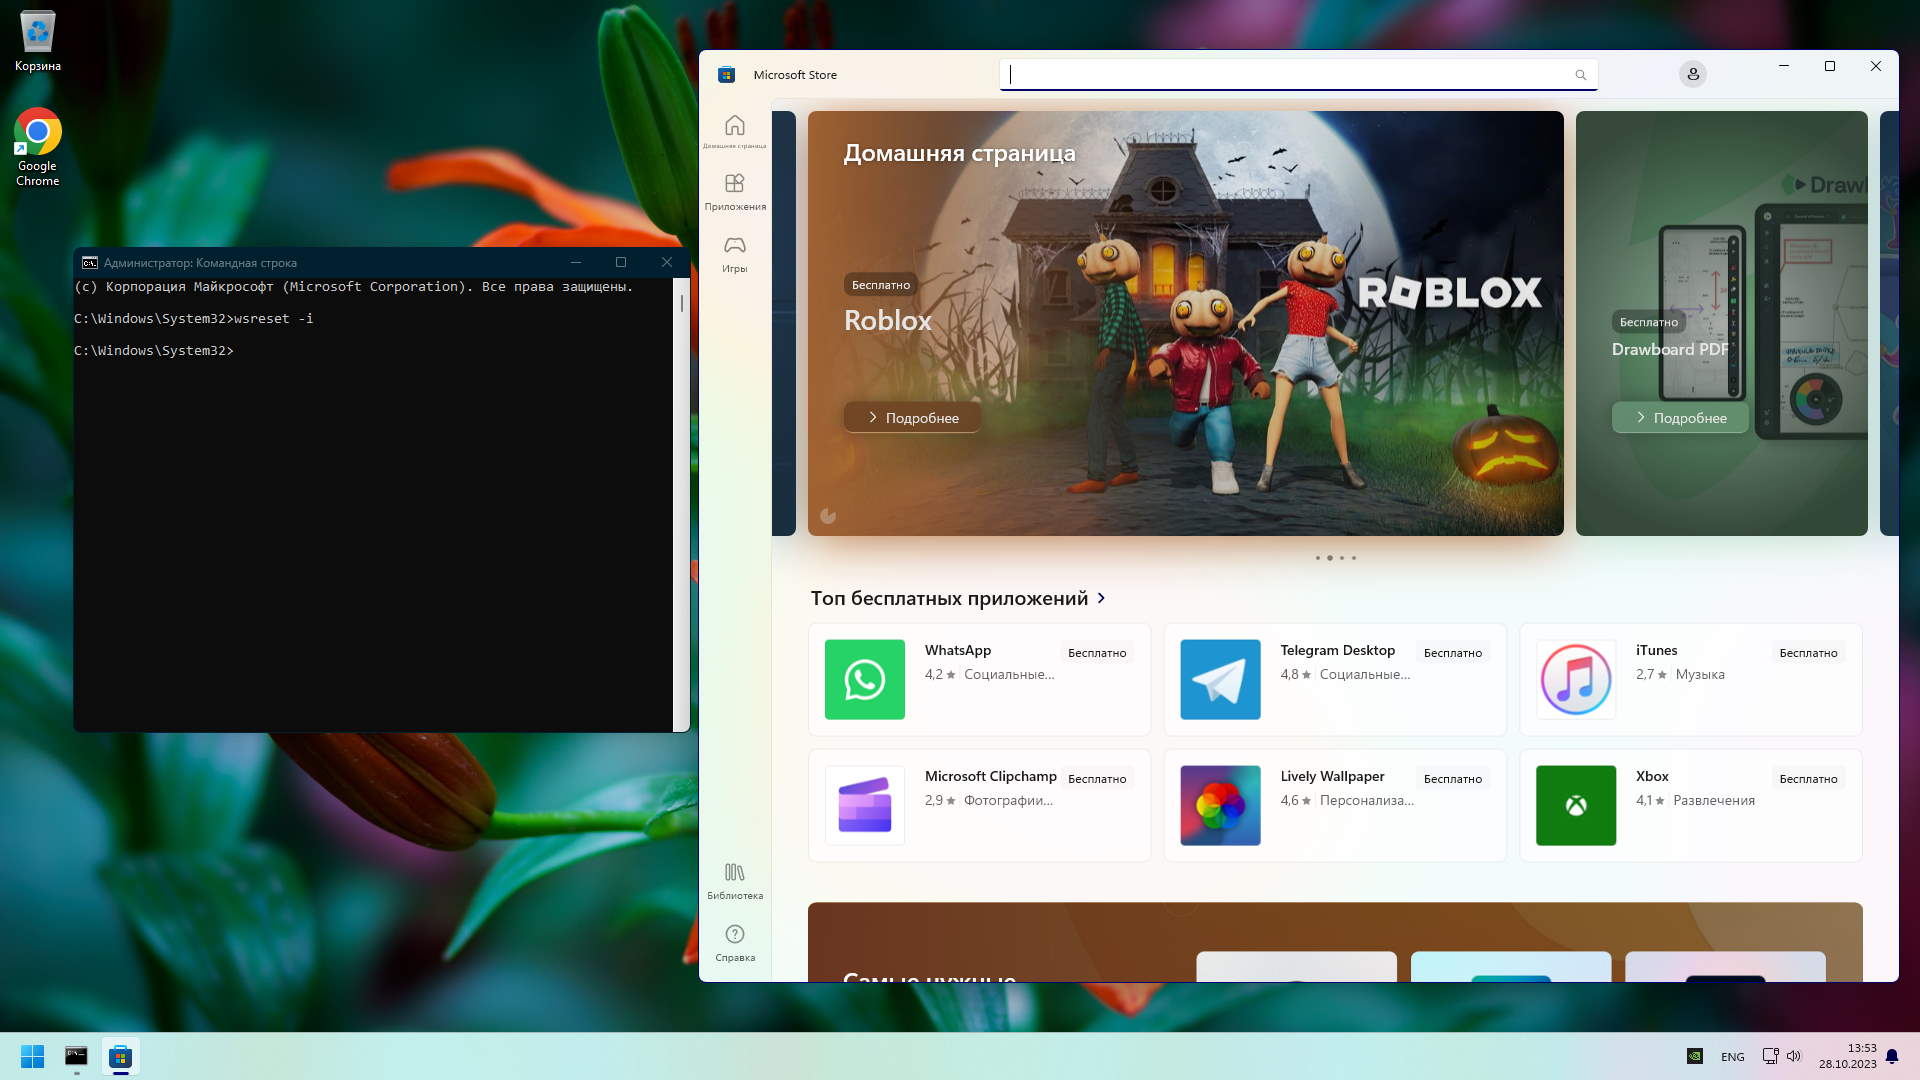Open the Apps section in sidebar
The image size is (1920, 1080).
pos(734,192)
